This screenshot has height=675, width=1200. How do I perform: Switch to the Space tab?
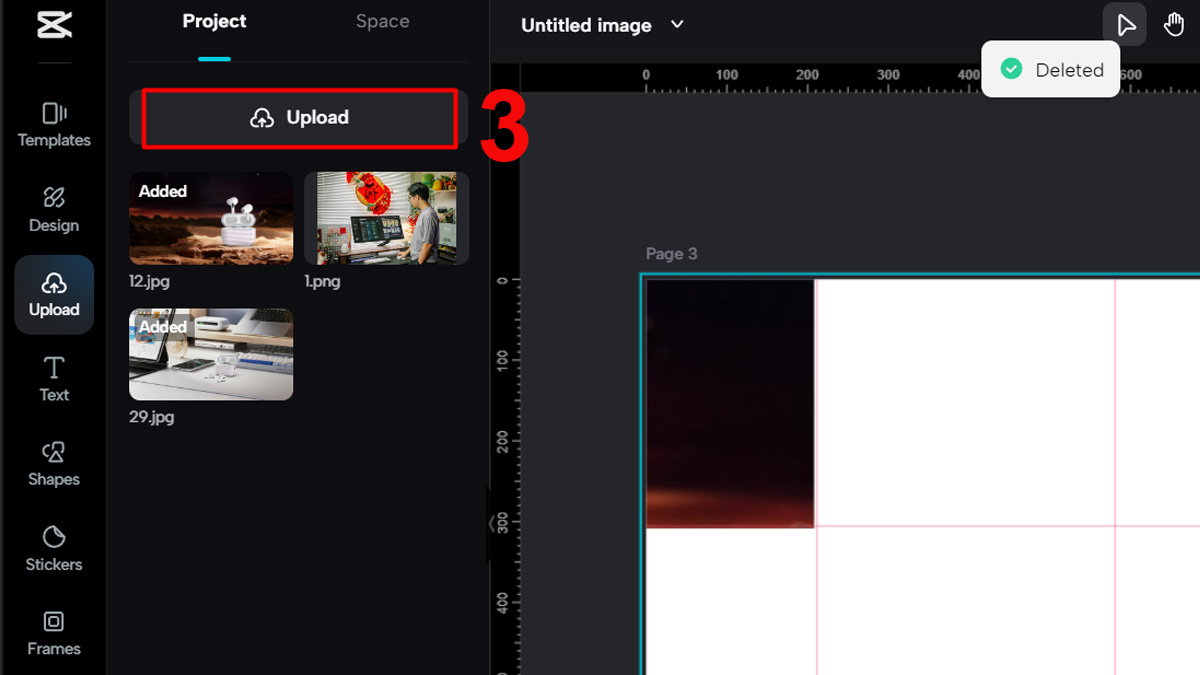(x=382, y=21)
